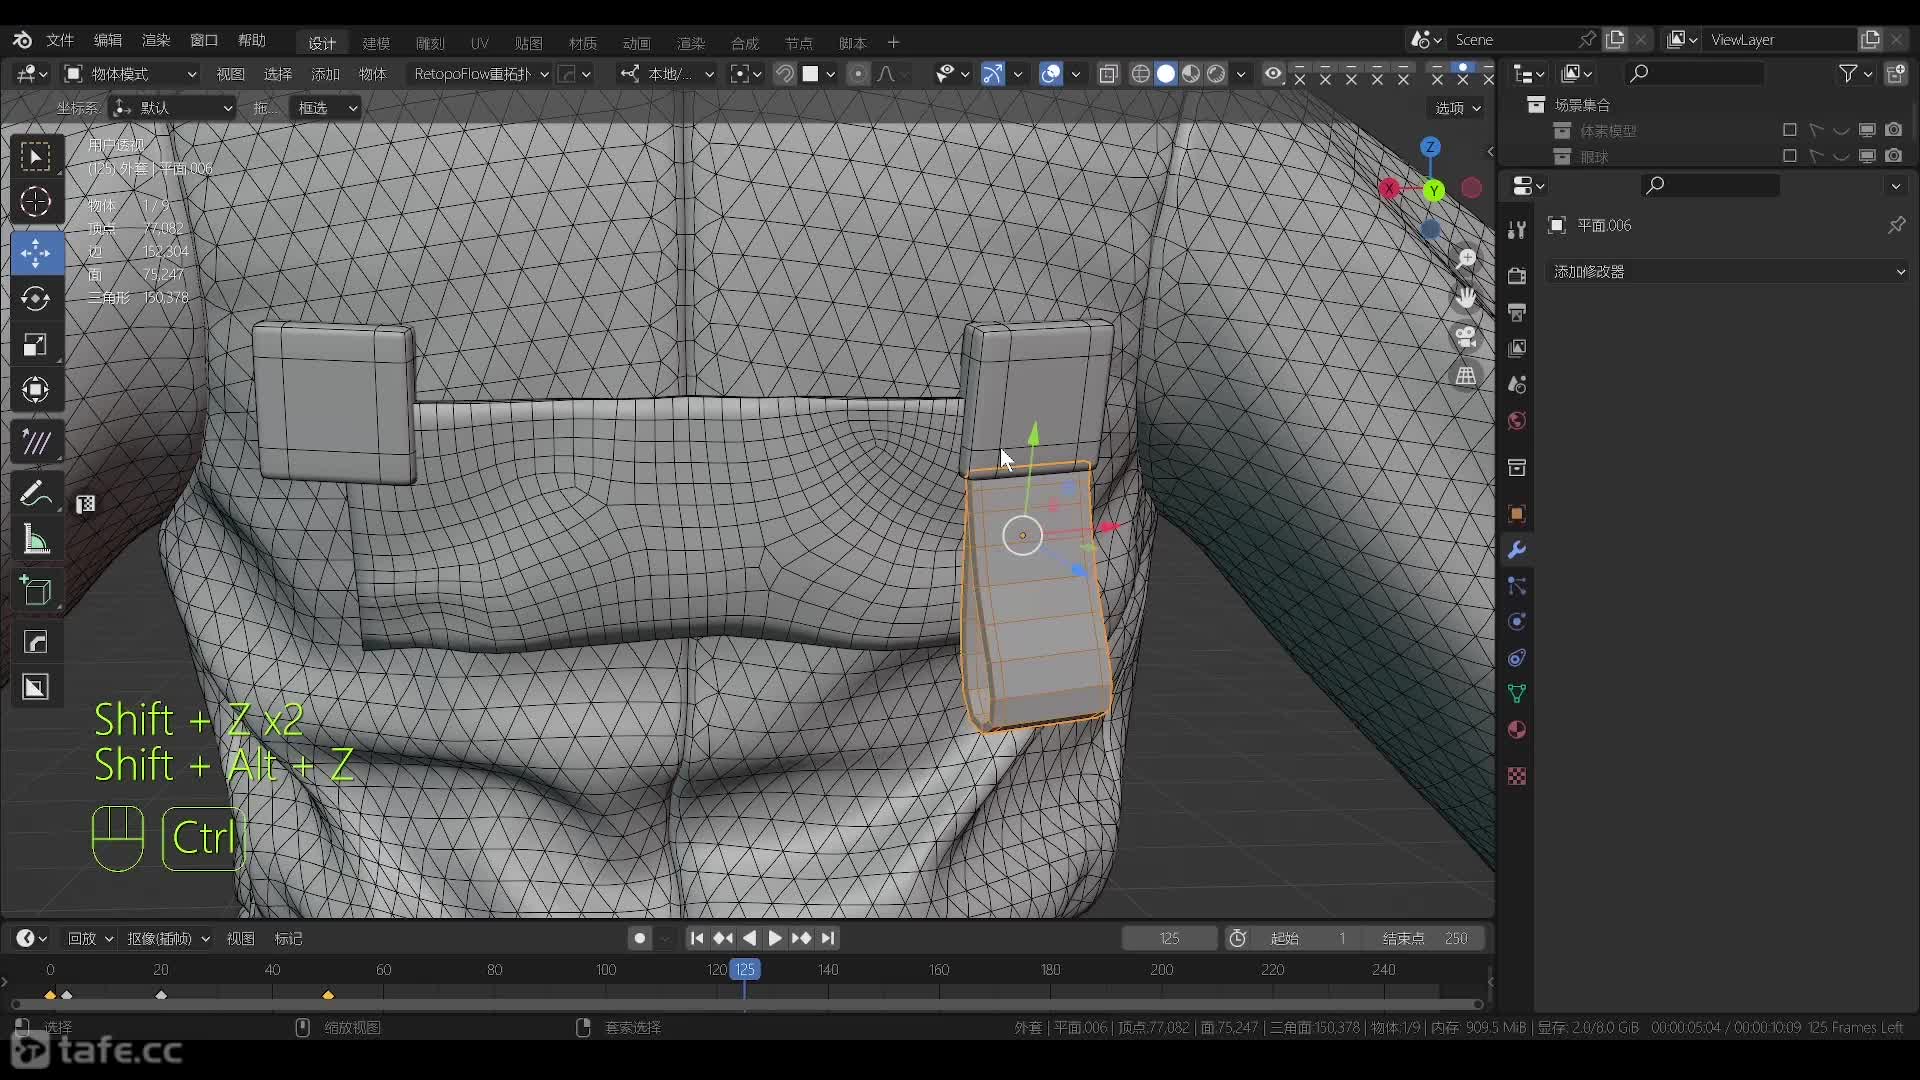1920x1080 pixels.
Task: Exclude 体素模型 collection checkbox
Action: (1790, 130)
